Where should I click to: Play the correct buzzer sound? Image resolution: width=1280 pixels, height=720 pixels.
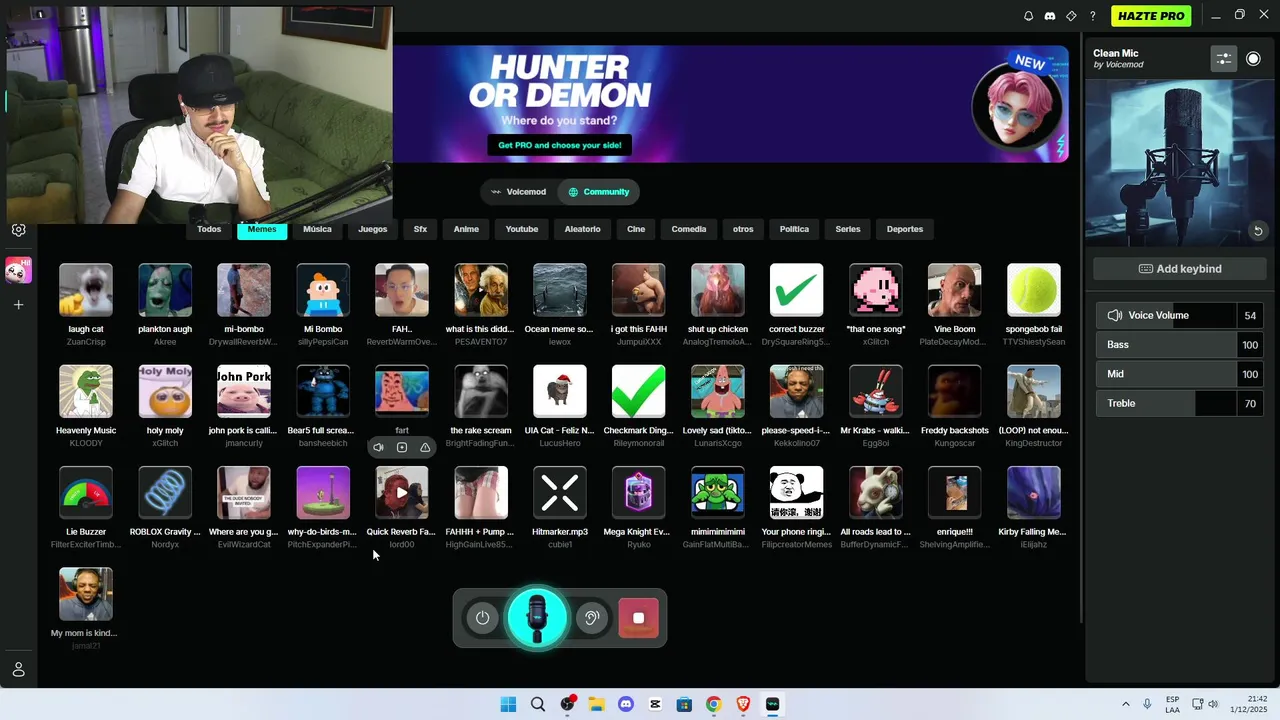[797, 290]
